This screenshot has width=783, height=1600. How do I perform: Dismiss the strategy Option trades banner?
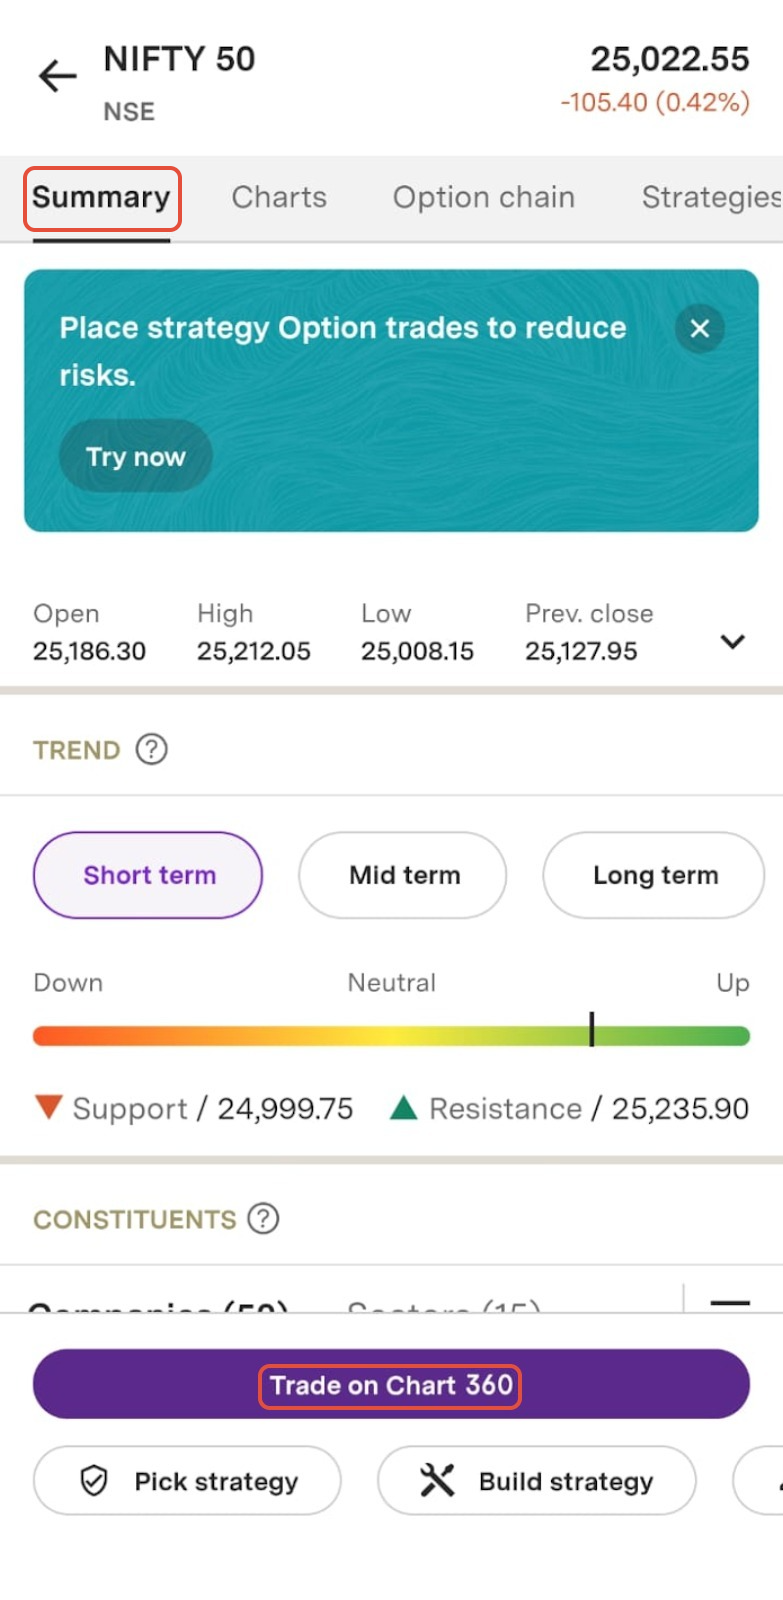(x=700, y=328)
